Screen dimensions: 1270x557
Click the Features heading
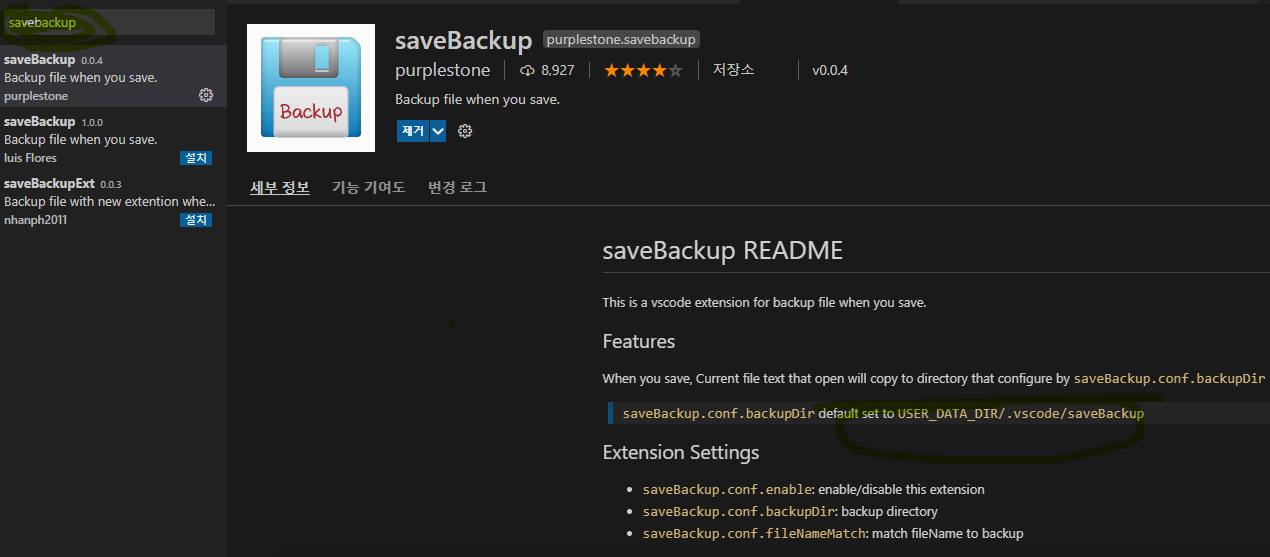point(639,341)
